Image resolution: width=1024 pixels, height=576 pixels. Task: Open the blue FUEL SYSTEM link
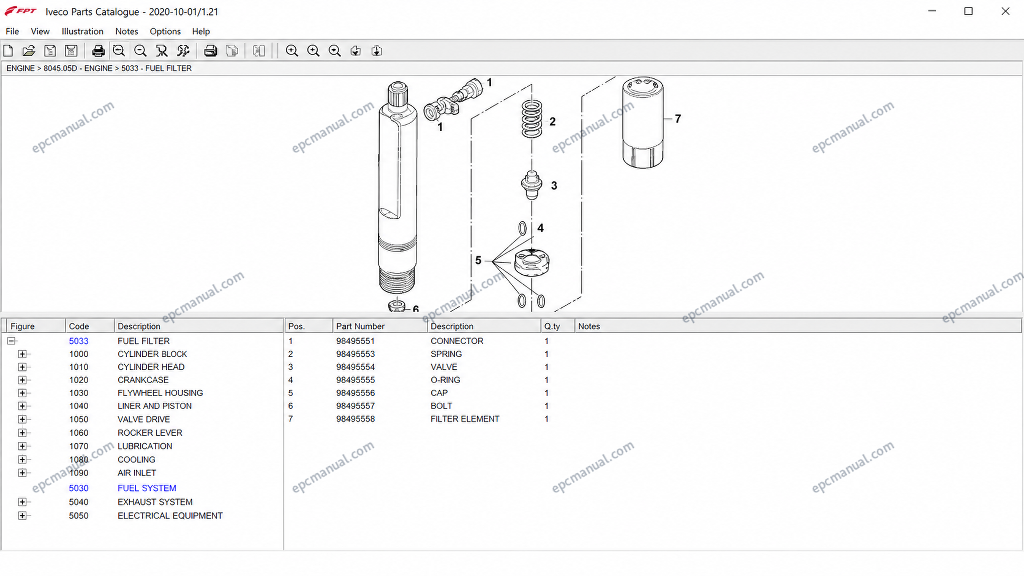pyautogui.click(x=147, y=488)
